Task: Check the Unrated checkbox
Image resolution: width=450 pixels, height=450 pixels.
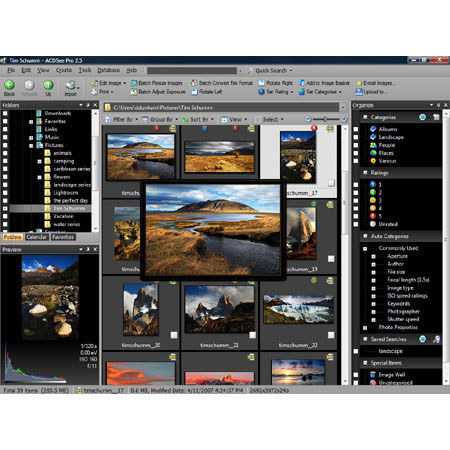Action: tap(356, 224)
